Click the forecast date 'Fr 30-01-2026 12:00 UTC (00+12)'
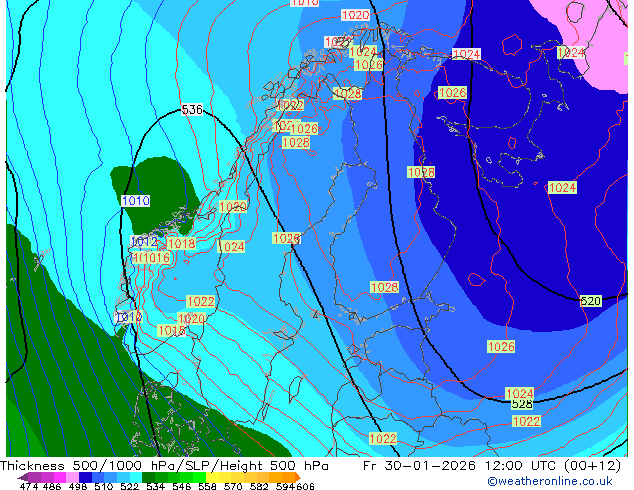The image size is (634, 490). [x=492, y=466]
